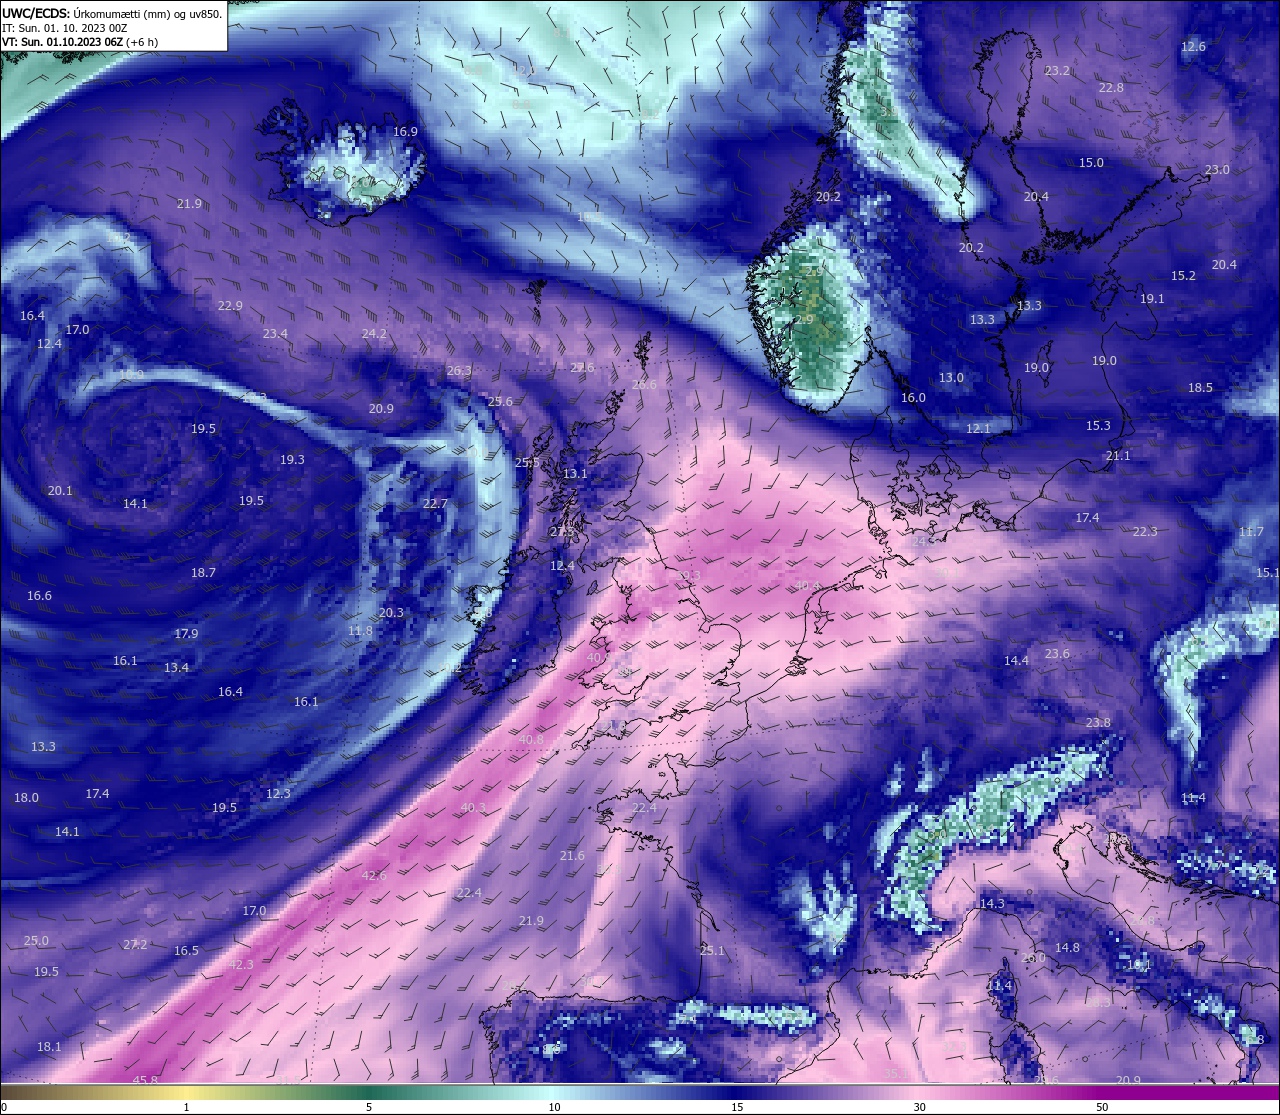Click the 21.1 map value
Viewport: 1280px width, 1115px height.
click(1118, 456)
